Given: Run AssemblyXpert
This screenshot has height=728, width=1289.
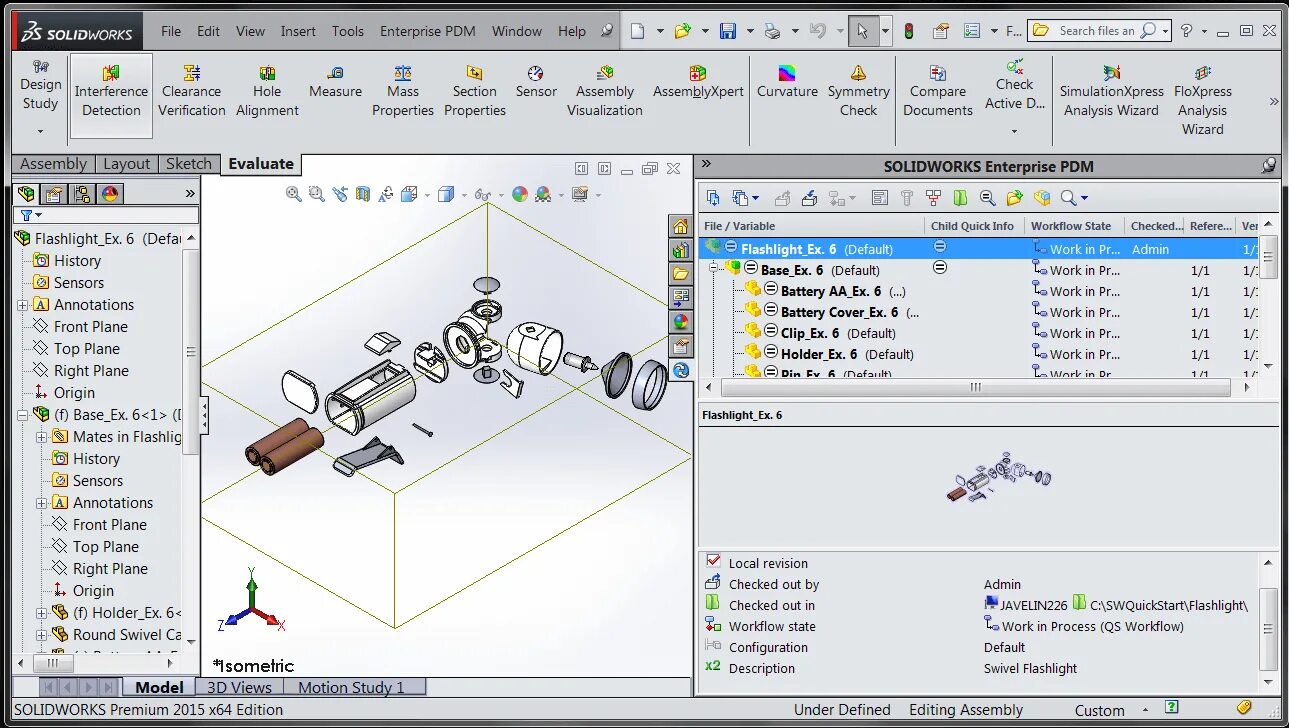Looking at the screenshot, I should [x=698, y=83].
